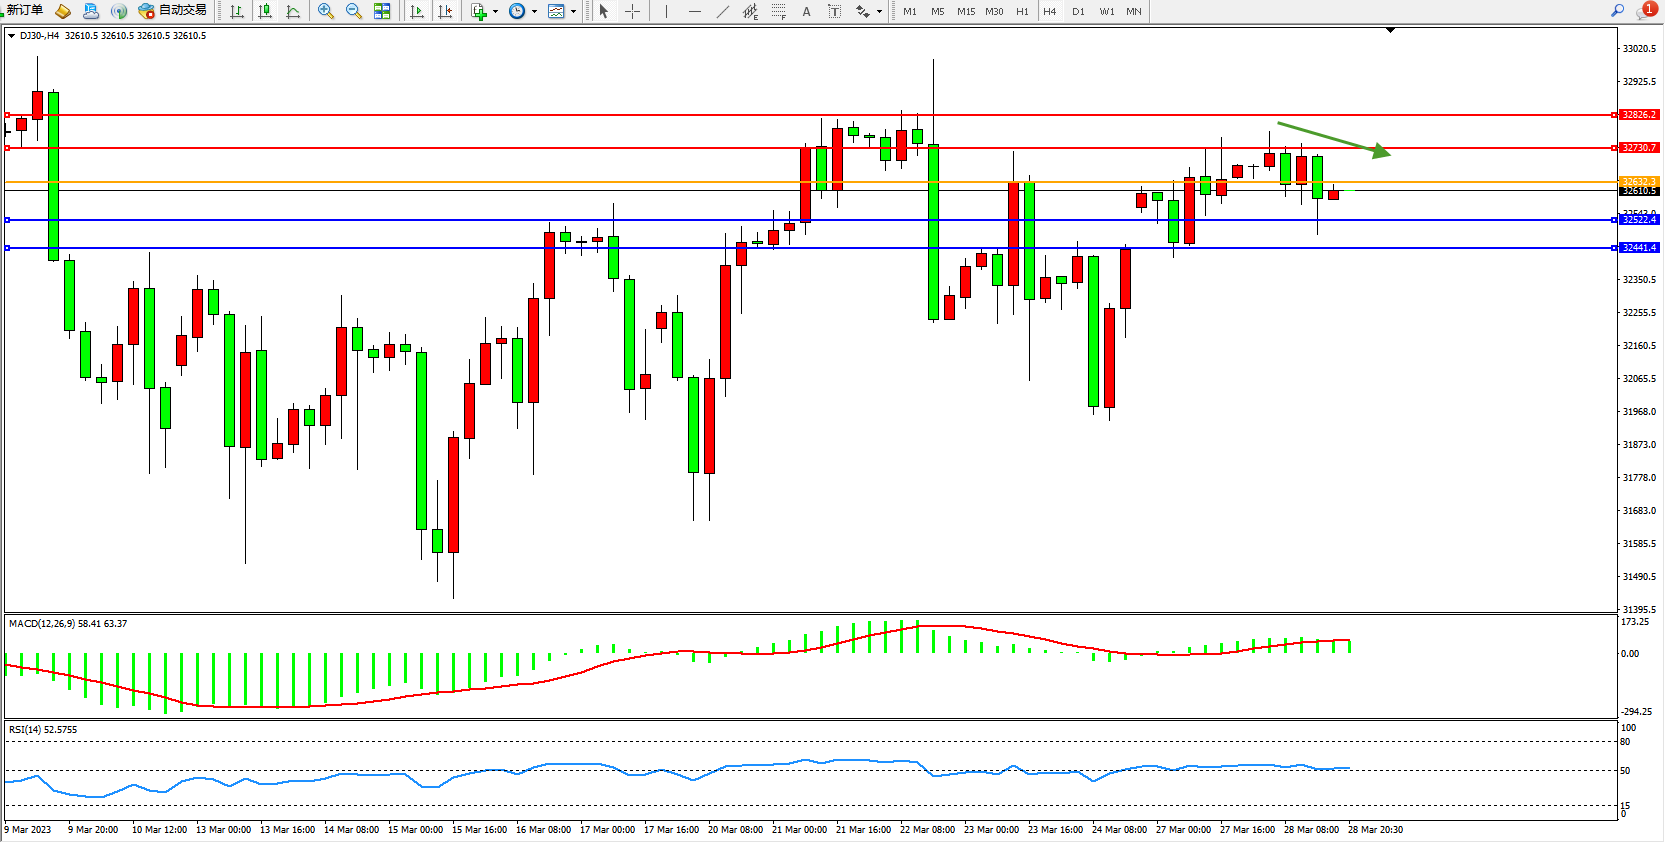Screen dimensions: 1665x843
Task: Zoom in on the chart
Action: pos(326,11)
